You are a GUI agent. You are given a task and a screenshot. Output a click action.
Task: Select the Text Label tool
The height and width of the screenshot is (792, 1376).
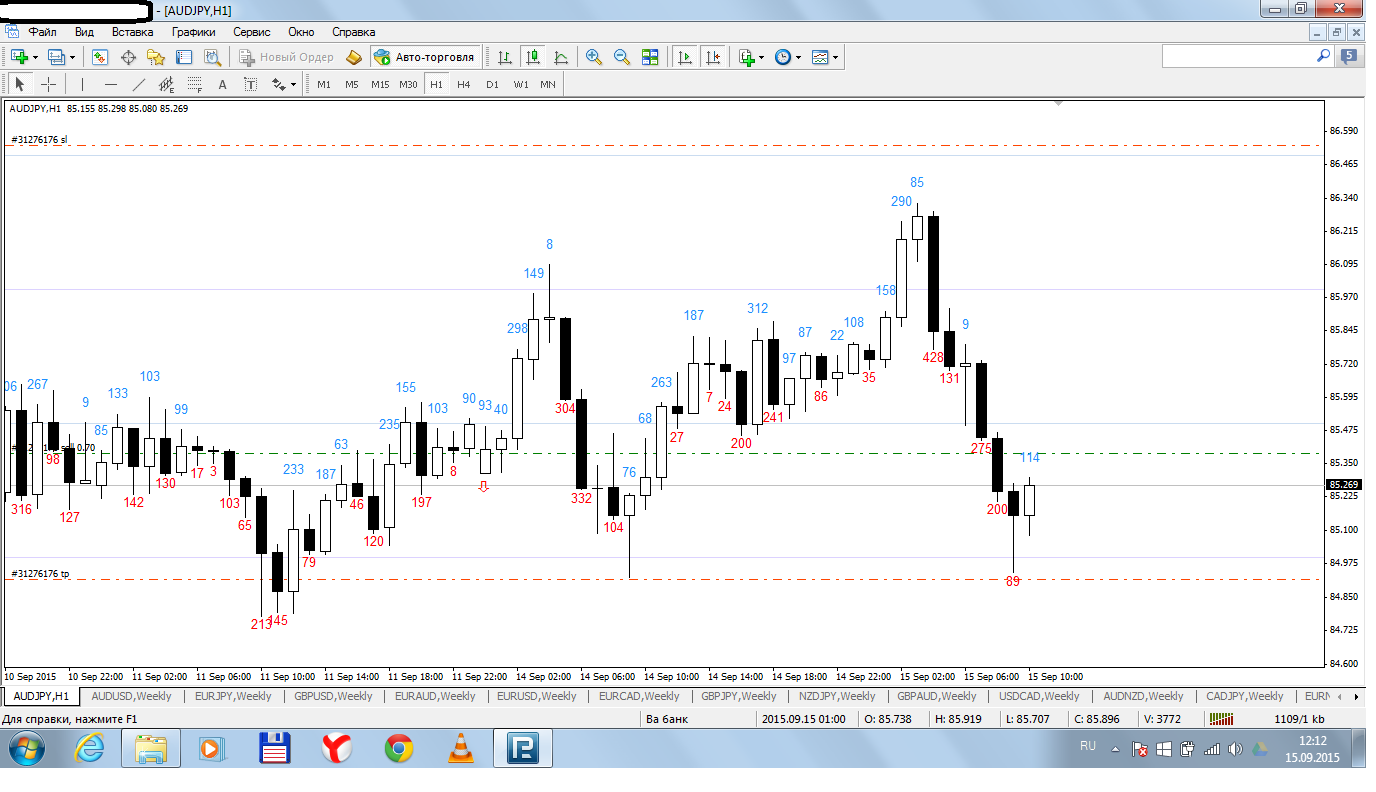click(x=250, y=84)
